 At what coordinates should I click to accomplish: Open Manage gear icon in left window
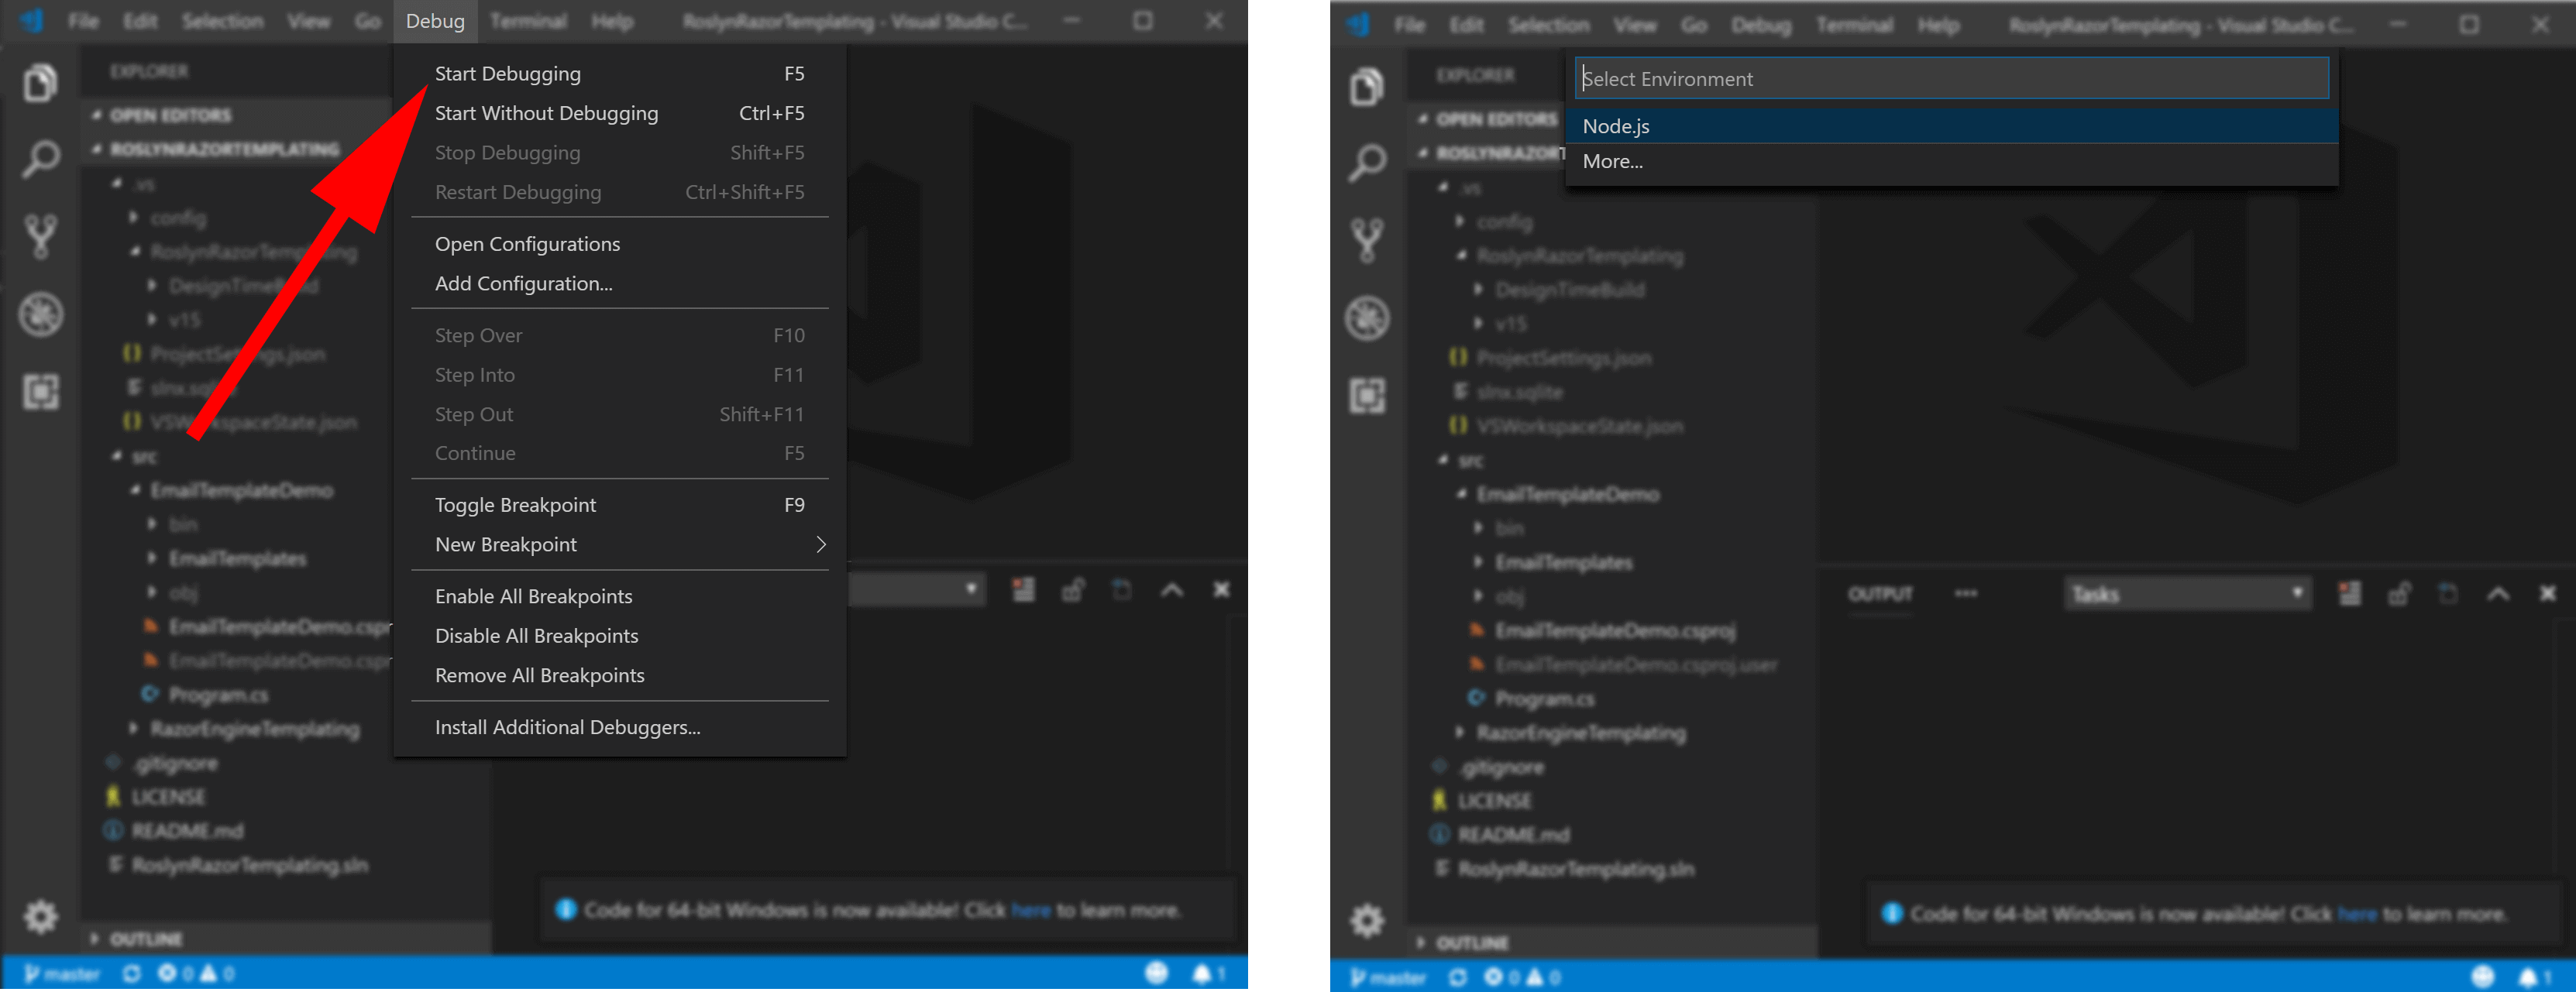[40, 916]
